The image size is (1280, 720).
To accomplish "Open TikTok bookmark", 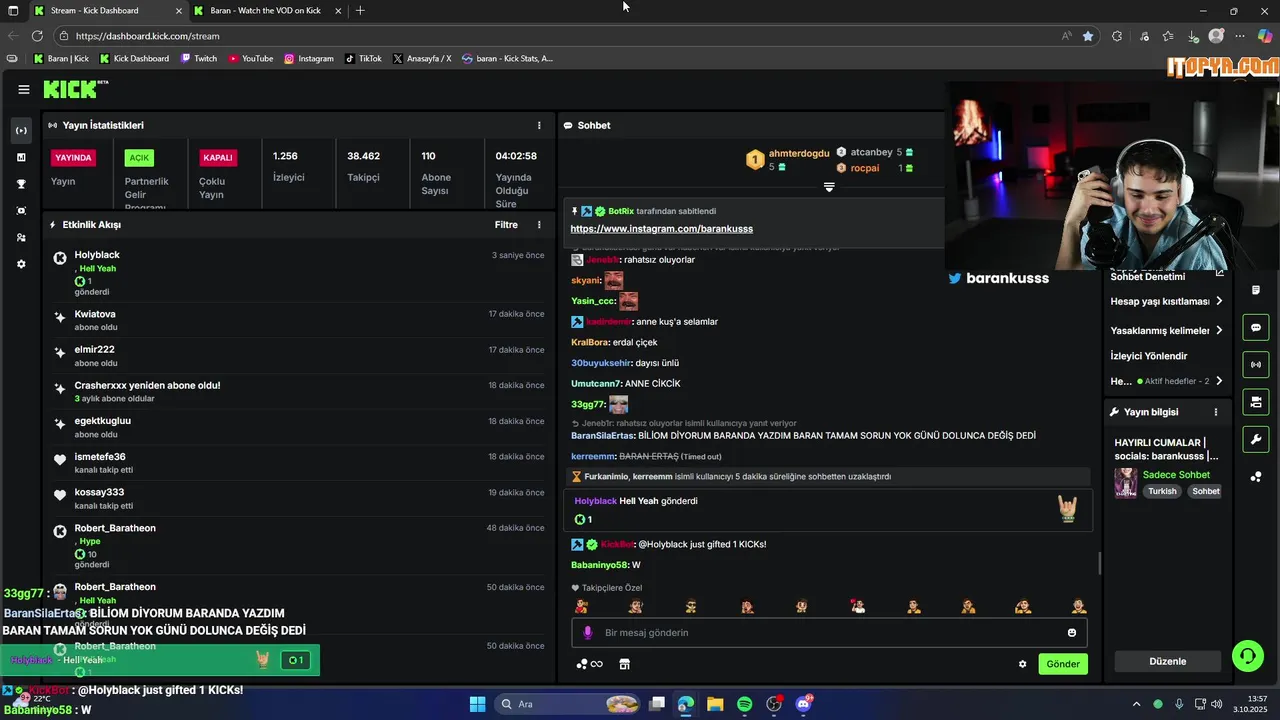I will point(363,59).
